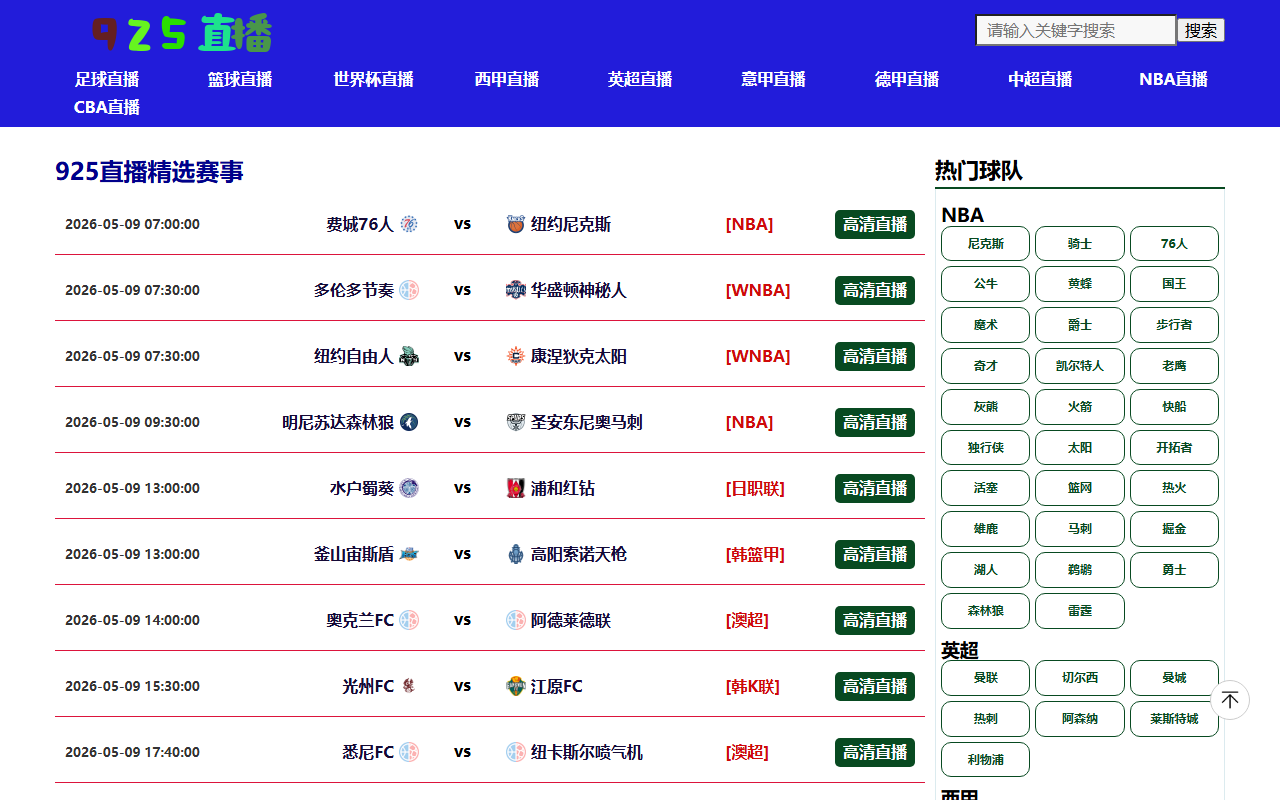The height and width of the screenshot is (800, 1280).
Task: Select the 尼克斯 team button
Action: [985, 243]
